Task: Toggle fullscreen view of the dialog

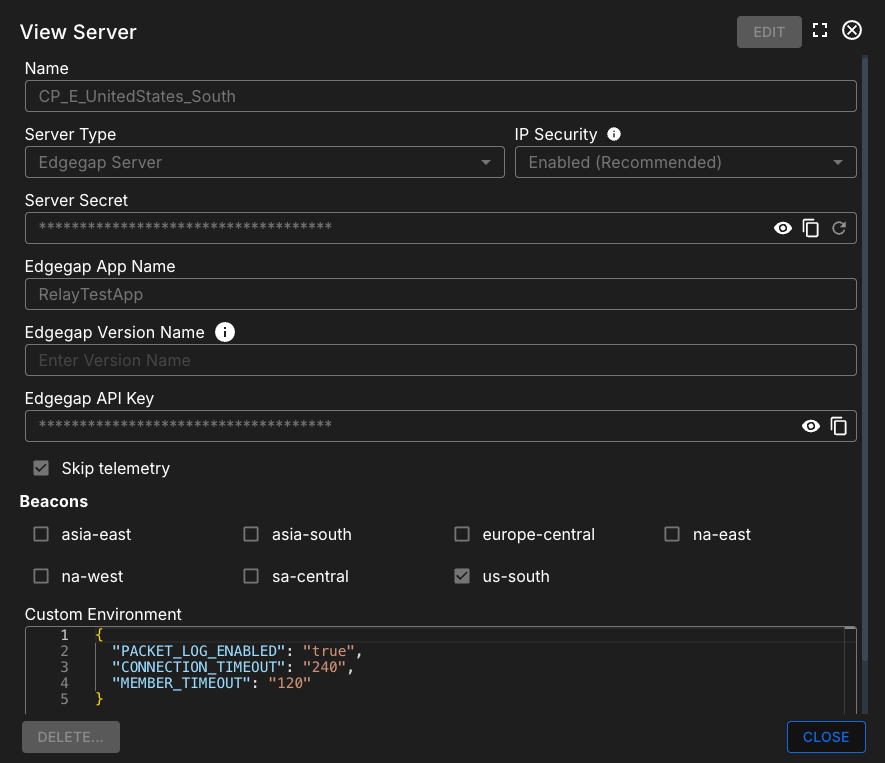Action: click(x=820, y=30)
